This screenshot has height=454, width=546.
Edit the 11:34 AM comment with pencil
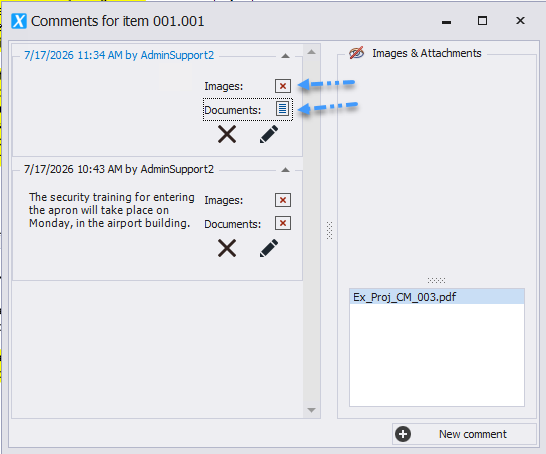[x=269, y=134]
